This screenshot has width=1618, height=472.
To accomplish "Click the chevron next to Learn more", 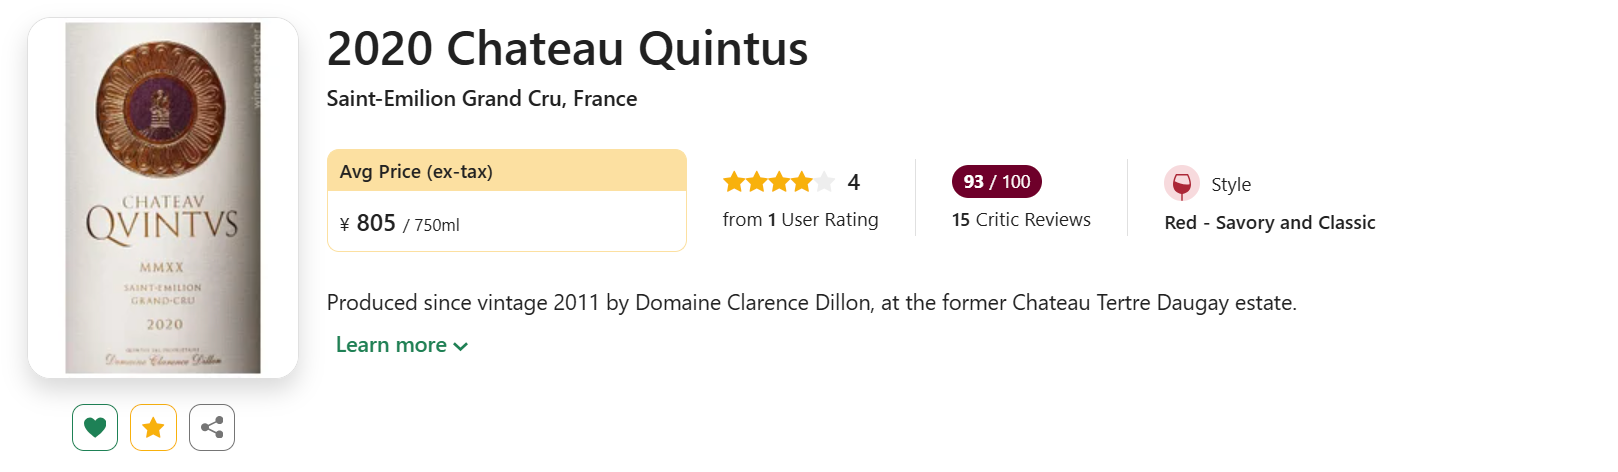I will click(461, 346).
